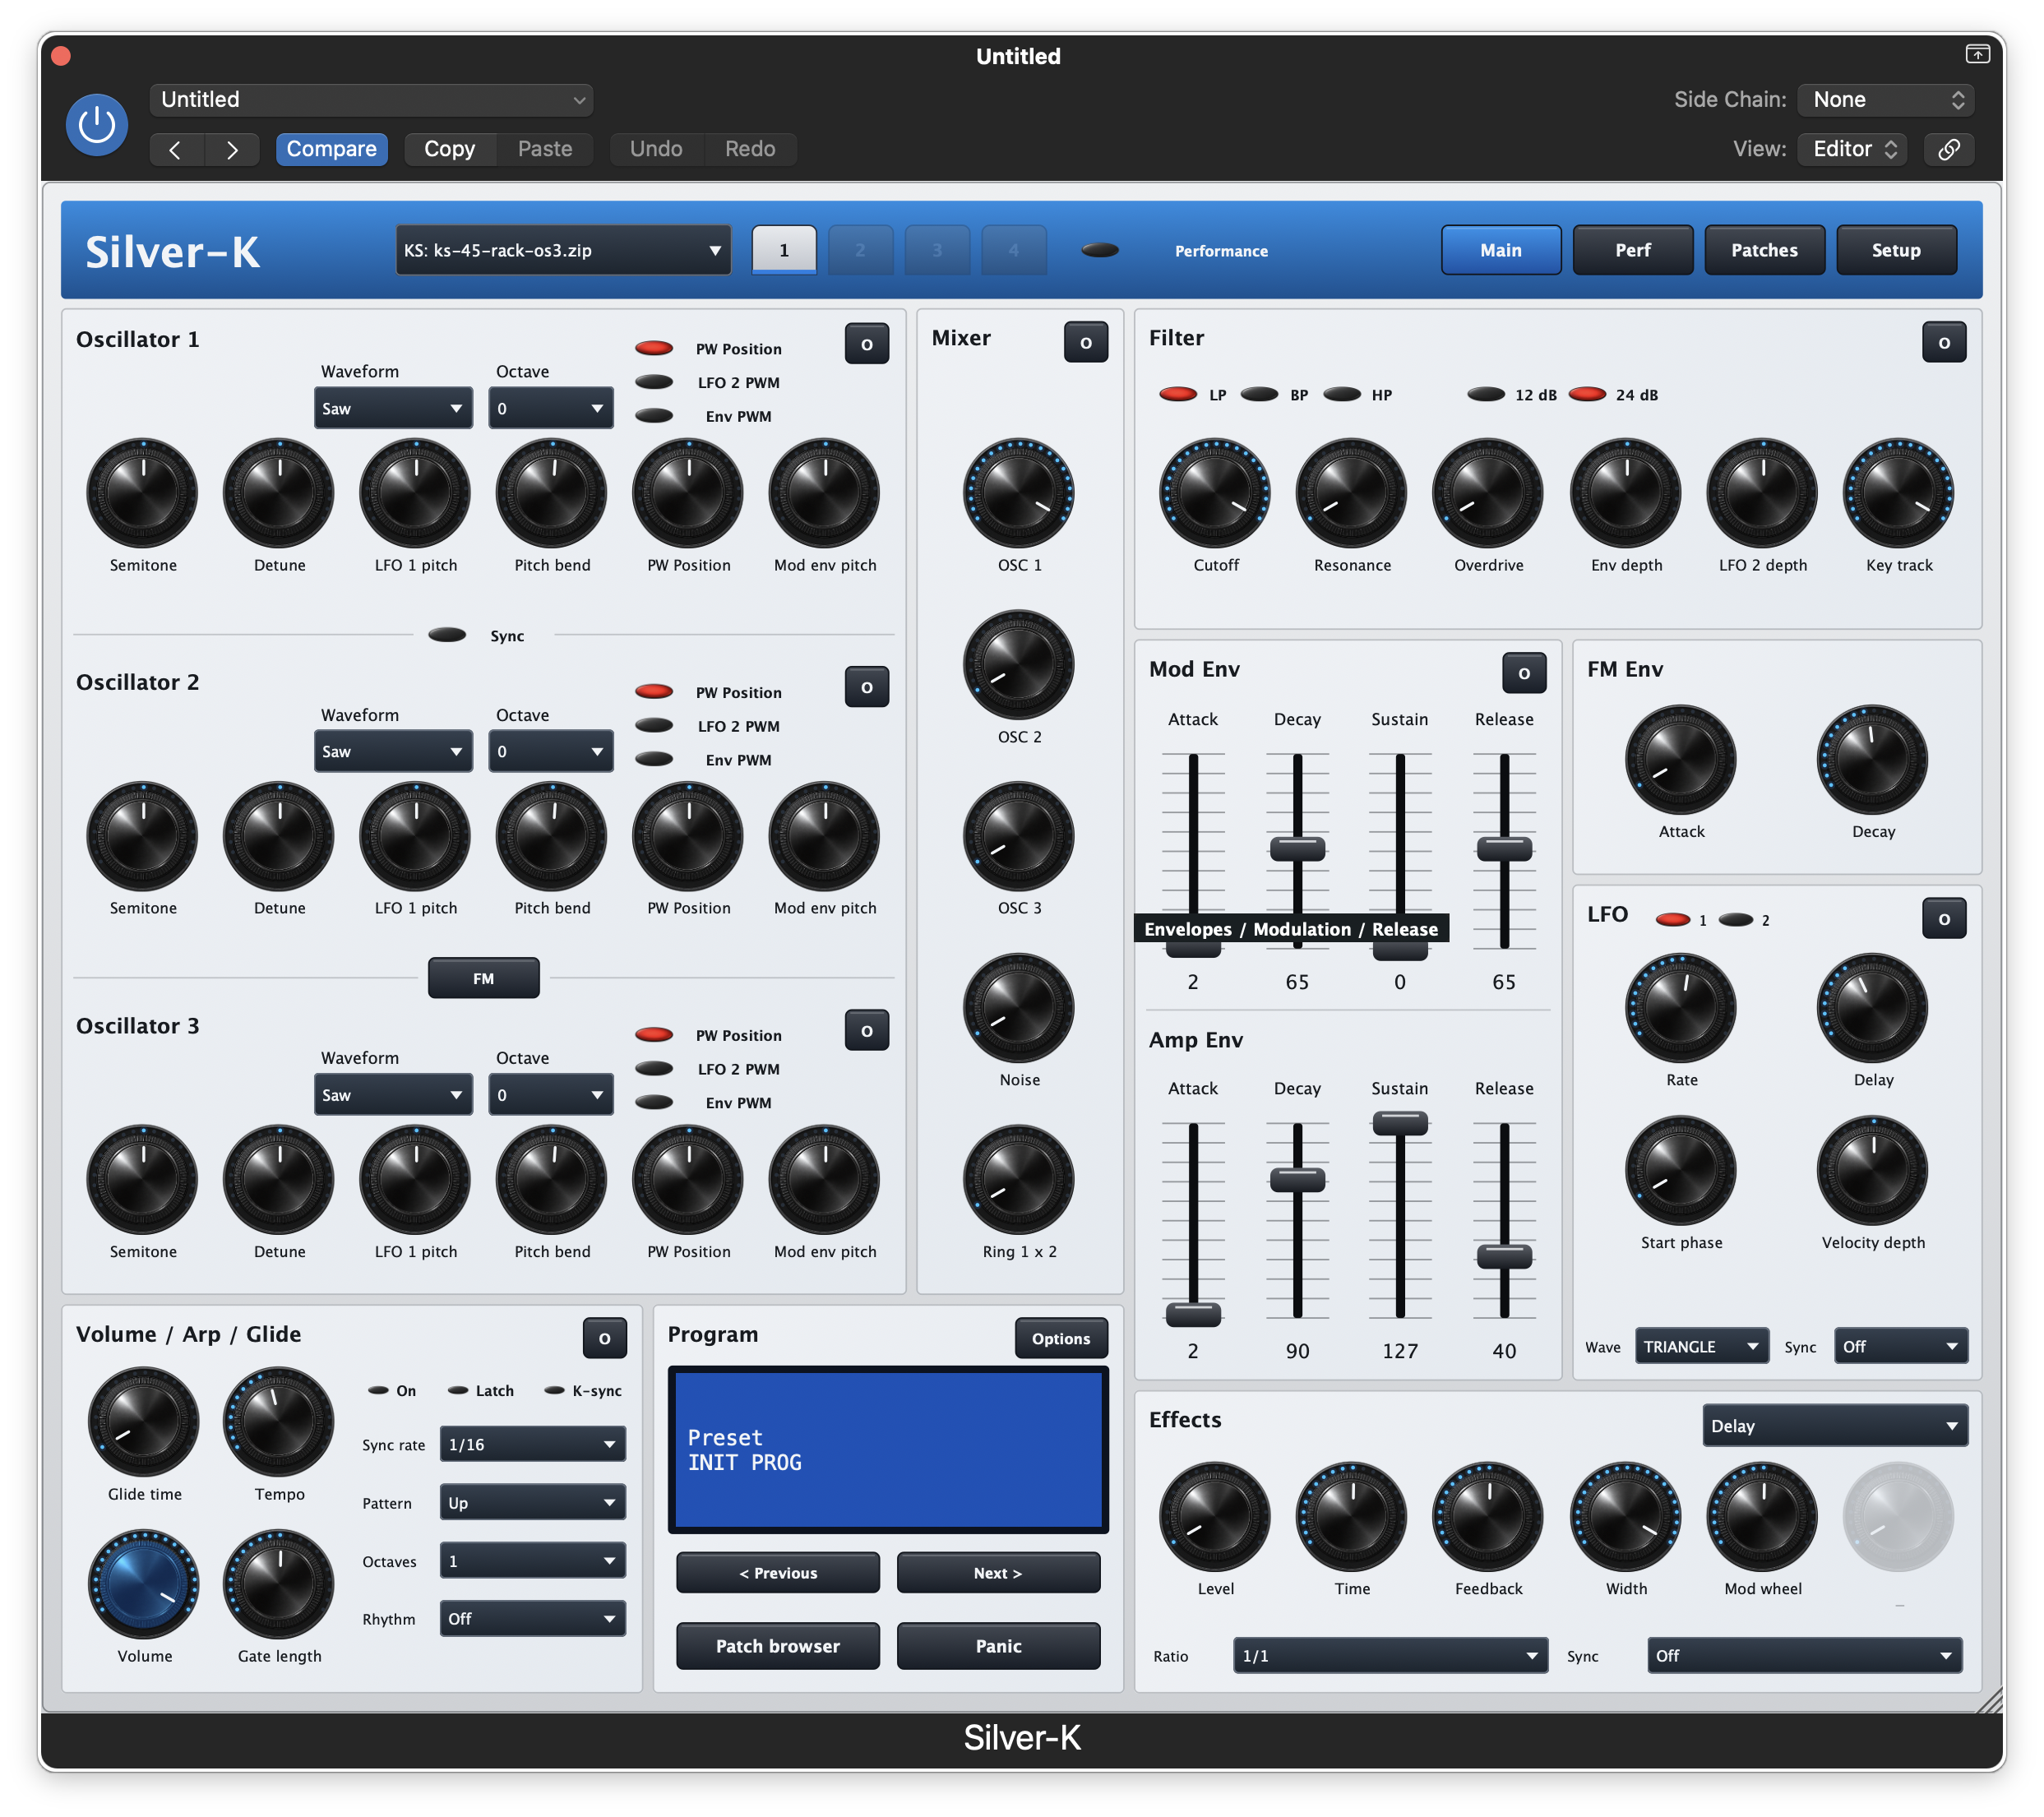
Task: Select 12 dB filter slope
Action: (1486, 394)
